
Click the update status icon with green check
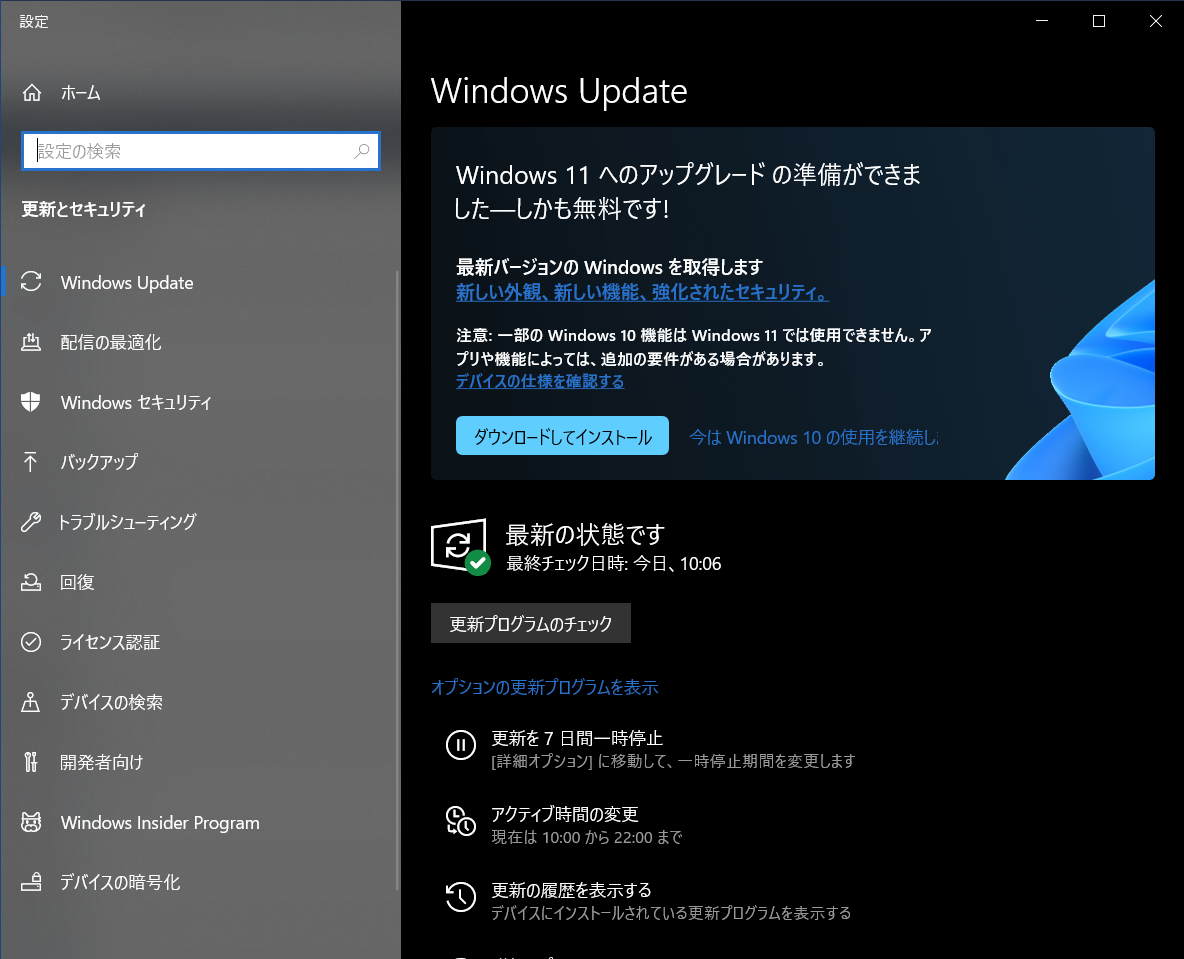[461, 547]
